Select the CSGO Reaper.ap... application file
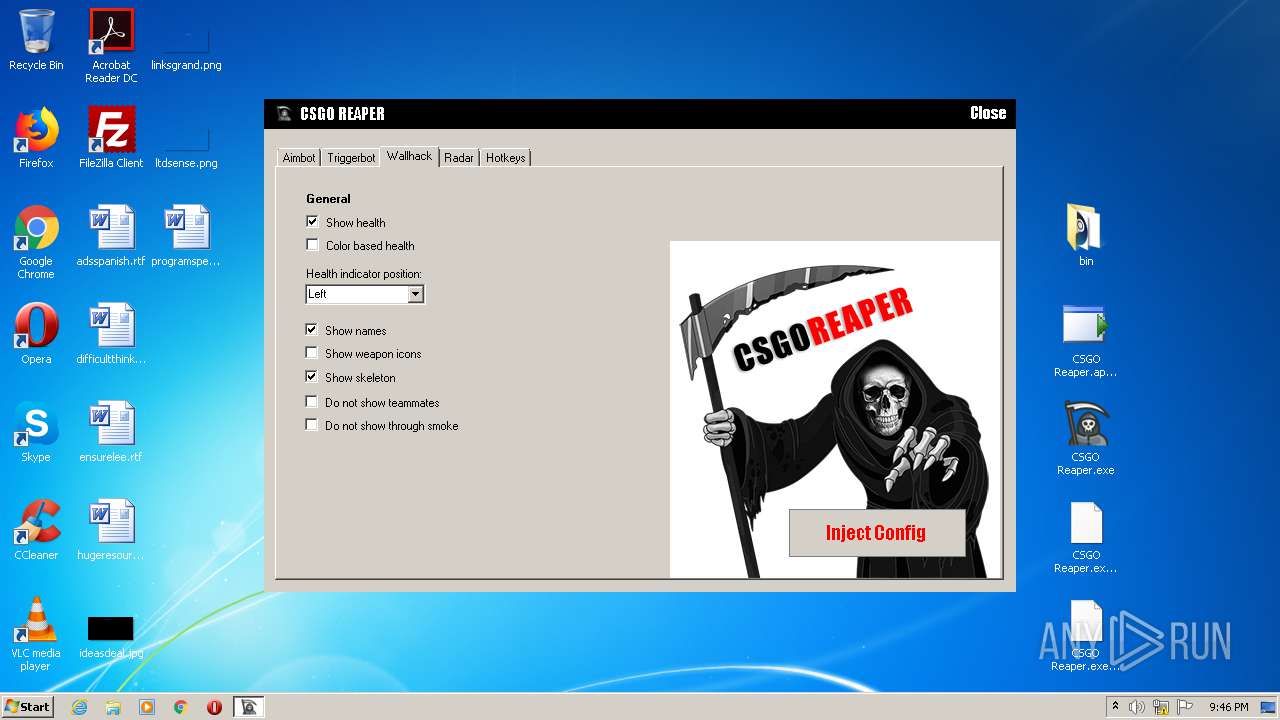1280x720 pixels. [x=1086, y=340]
